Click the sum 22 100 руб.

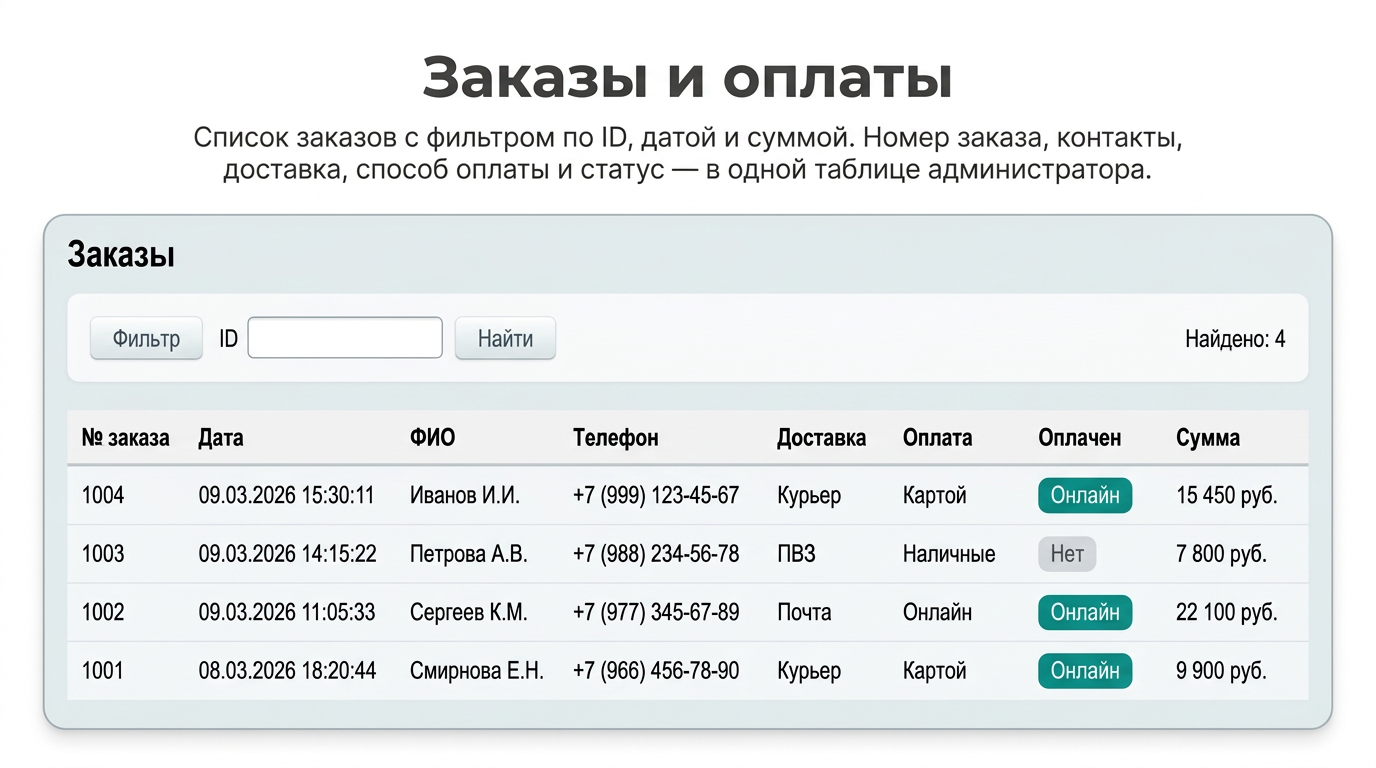1227,612
